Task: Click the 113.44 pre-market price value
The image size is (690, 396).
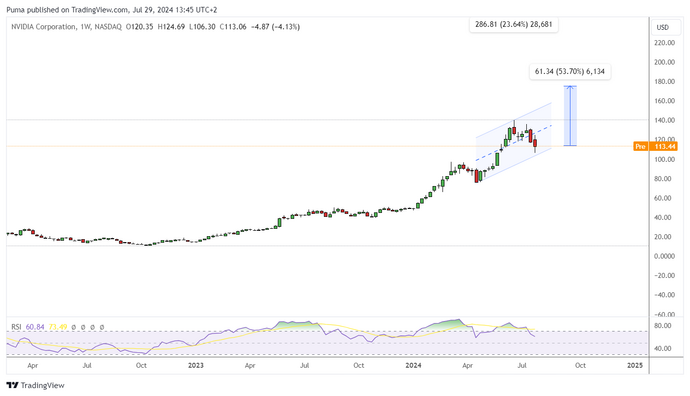Action: 664,147
